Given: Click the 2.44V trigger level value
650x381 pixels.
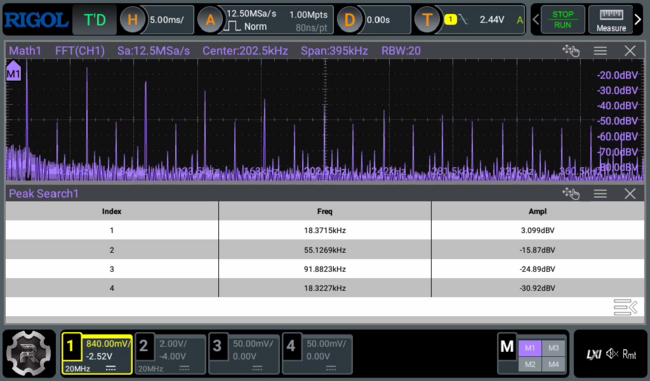Looking at the screenshot, I should coord(492,19).
